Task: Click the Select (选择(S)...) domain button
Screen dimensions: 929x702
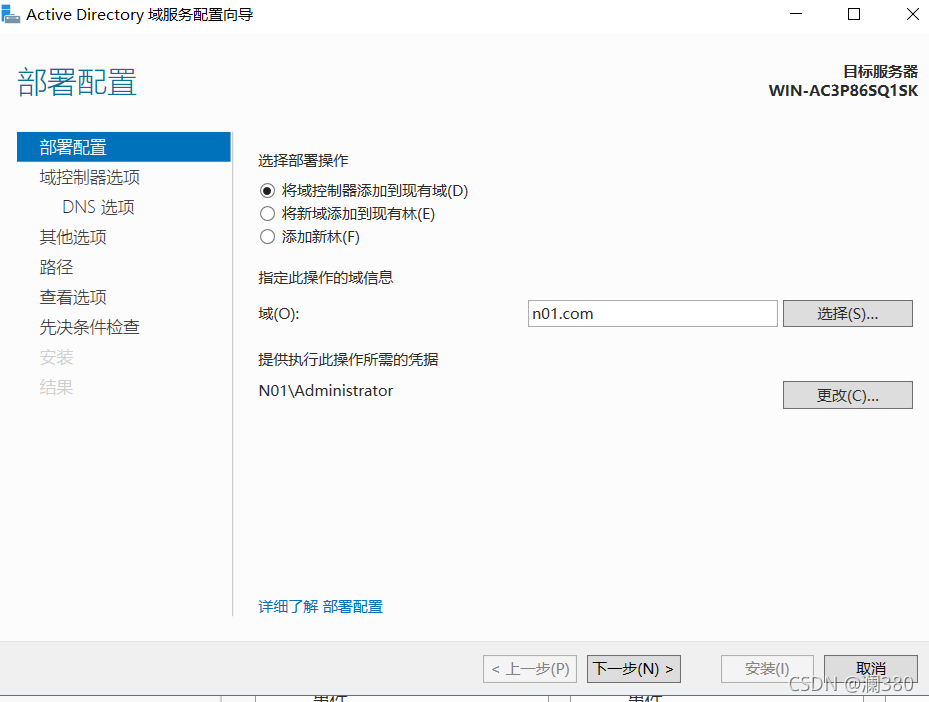Action: click(847, 313)
